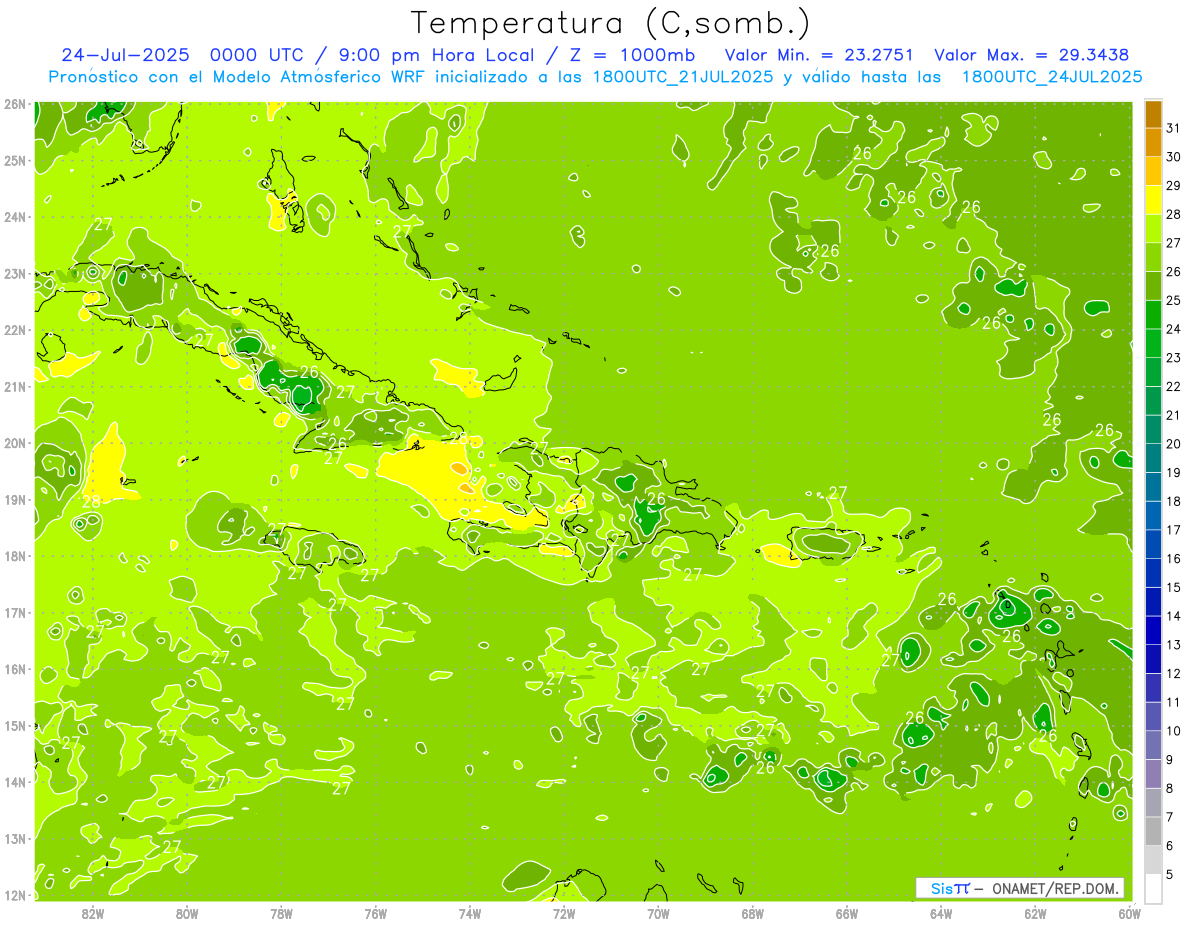Click the '13N' latitude axis label
Image resolution: width=1200 pixels, height=927 pixels.
[x=15, y=838]
